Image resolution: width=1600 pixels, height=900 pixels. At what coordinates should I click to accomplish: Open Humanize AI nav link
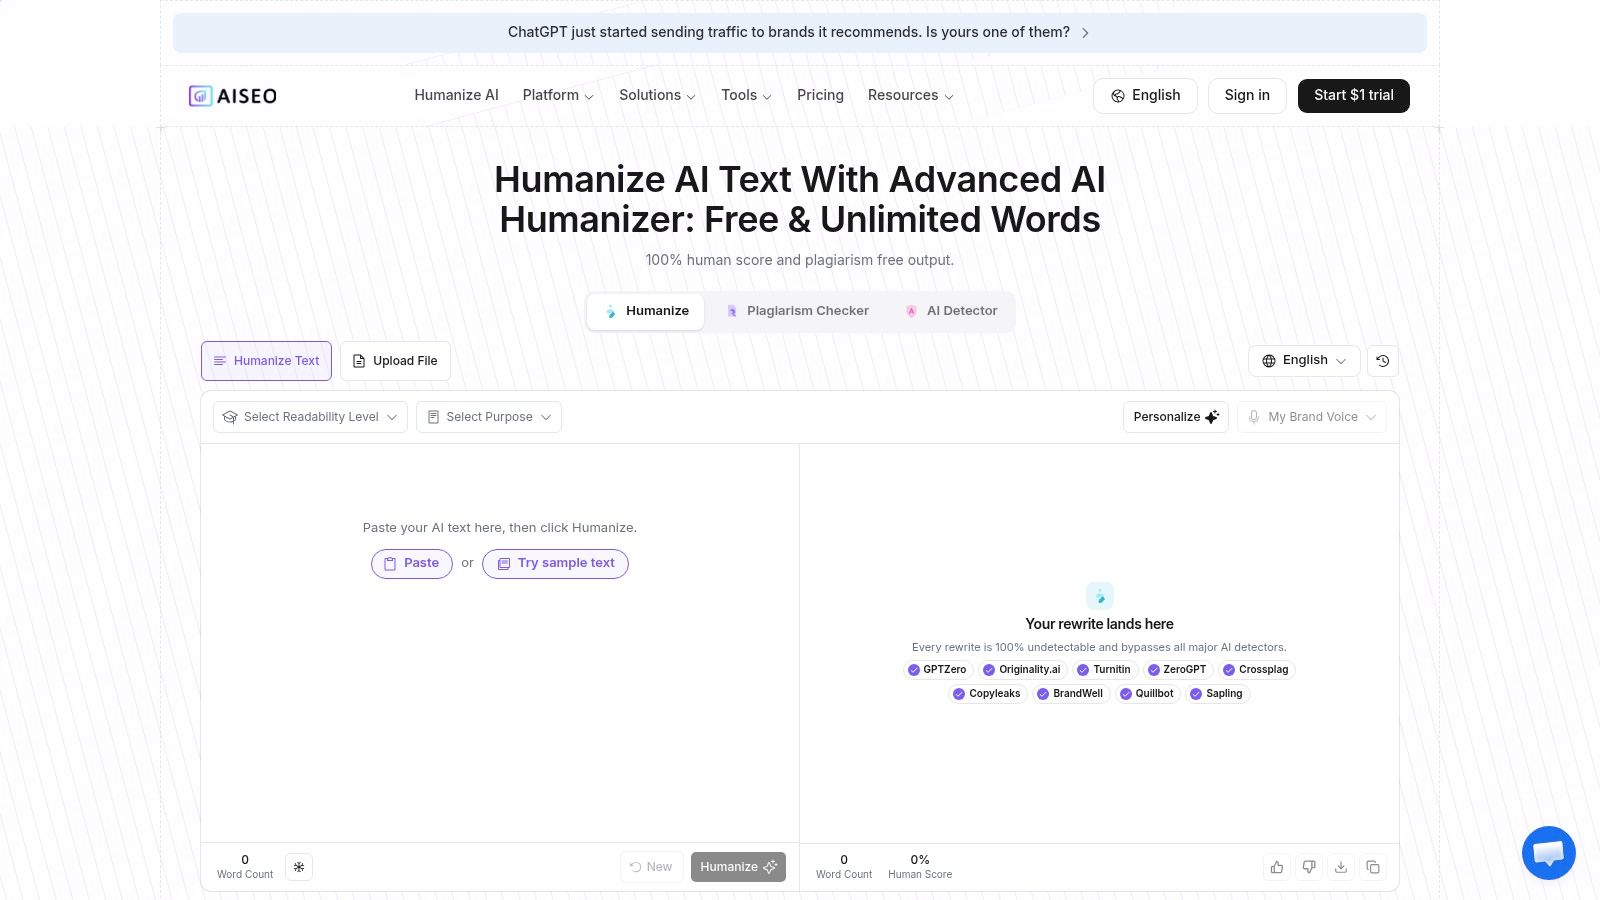click(456, 95)
